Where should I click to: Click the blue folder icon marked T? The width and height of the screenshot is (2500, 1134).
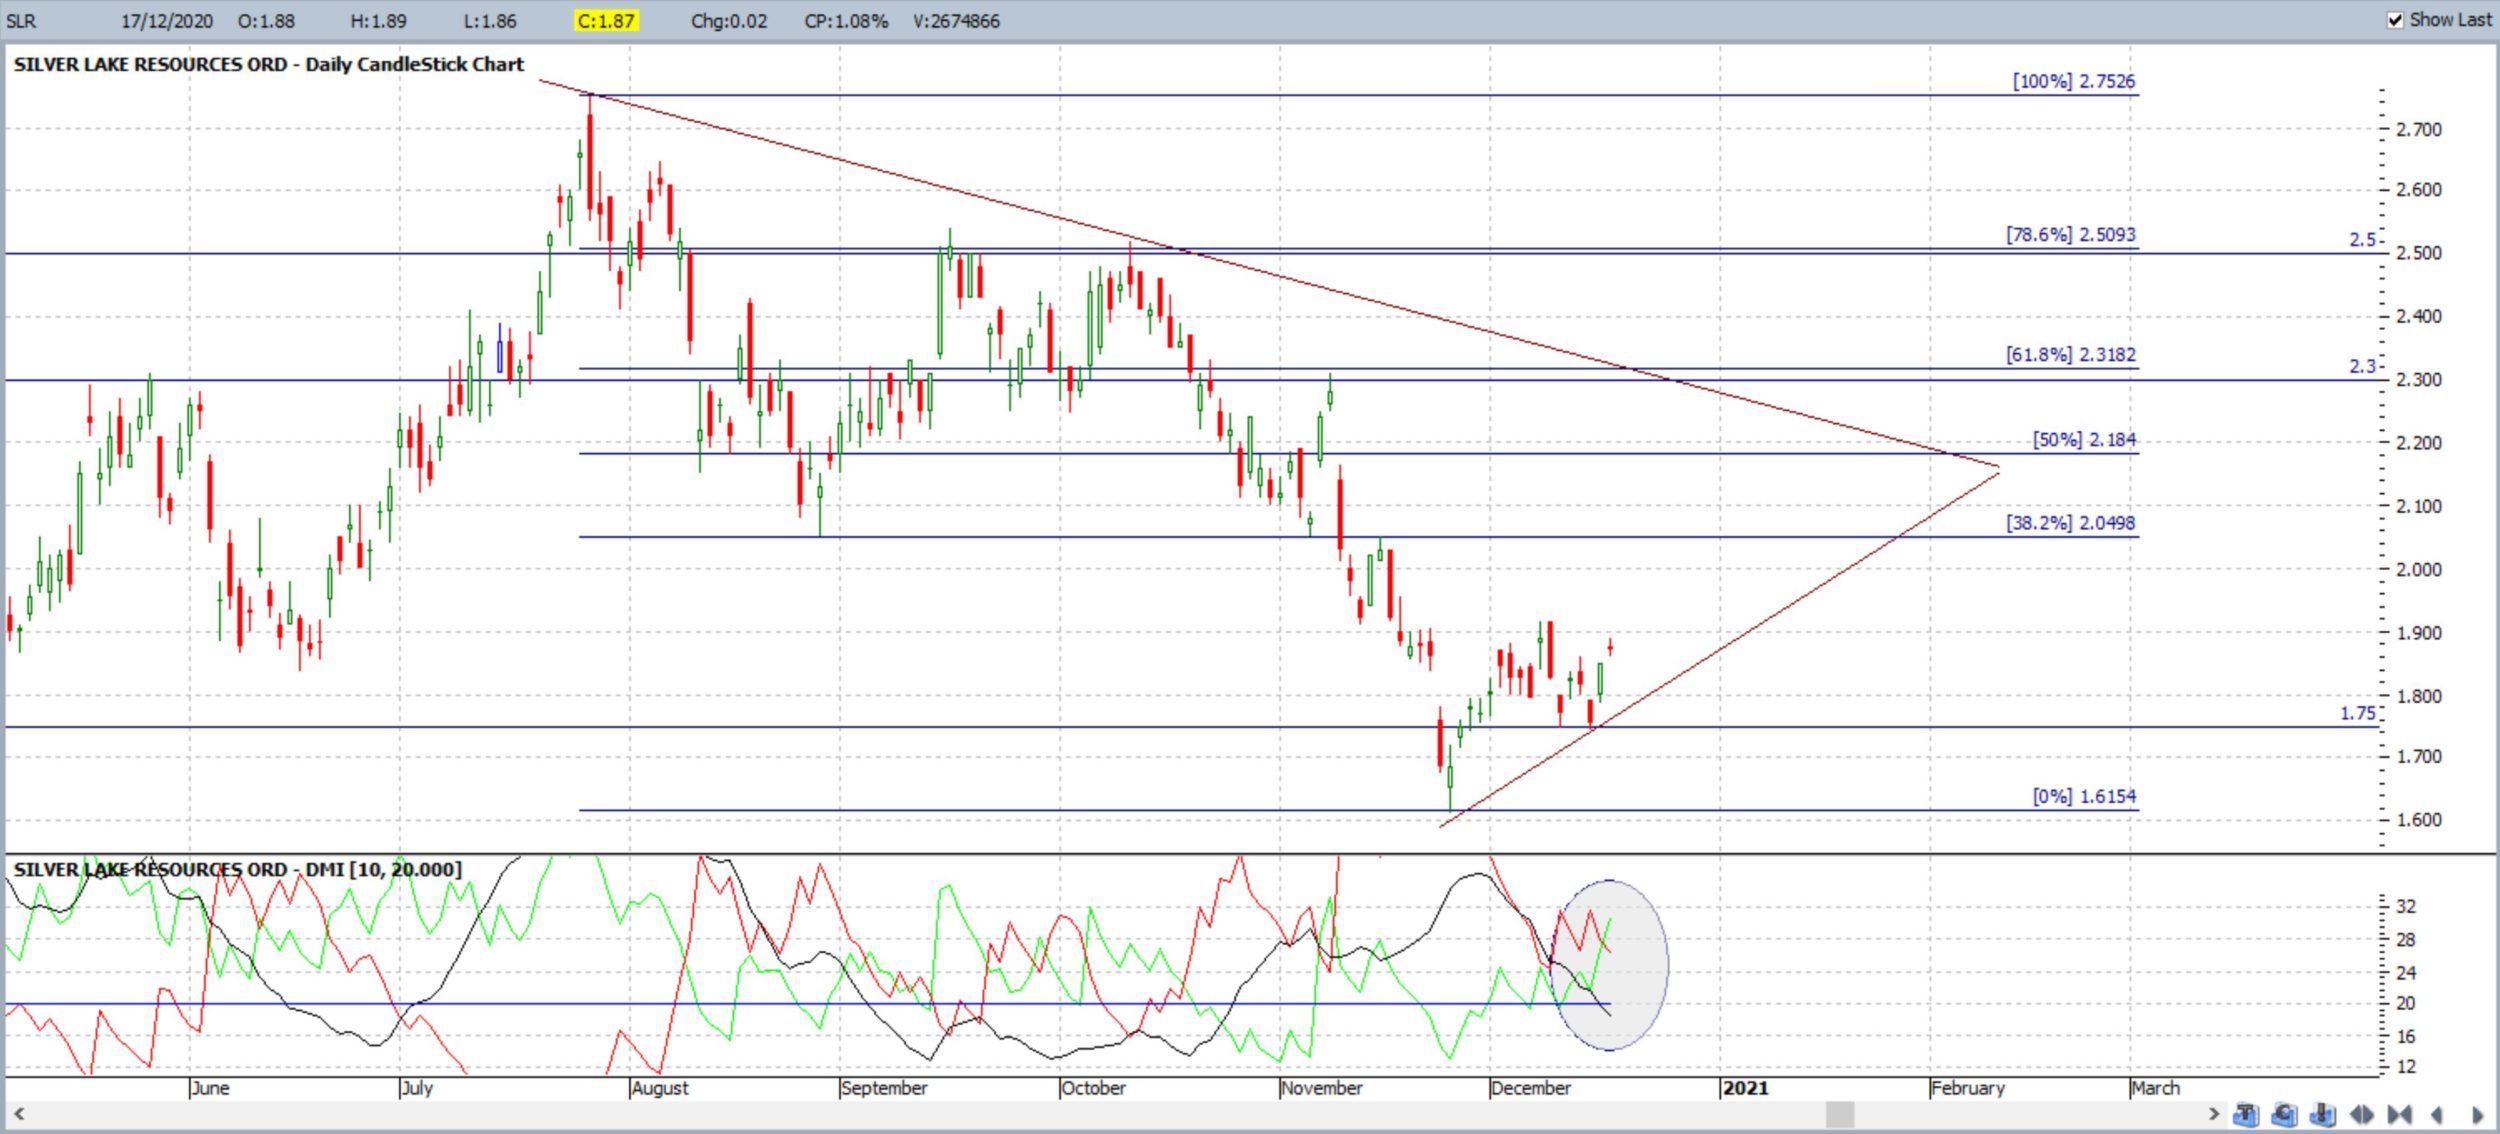pos(2246,1114)
